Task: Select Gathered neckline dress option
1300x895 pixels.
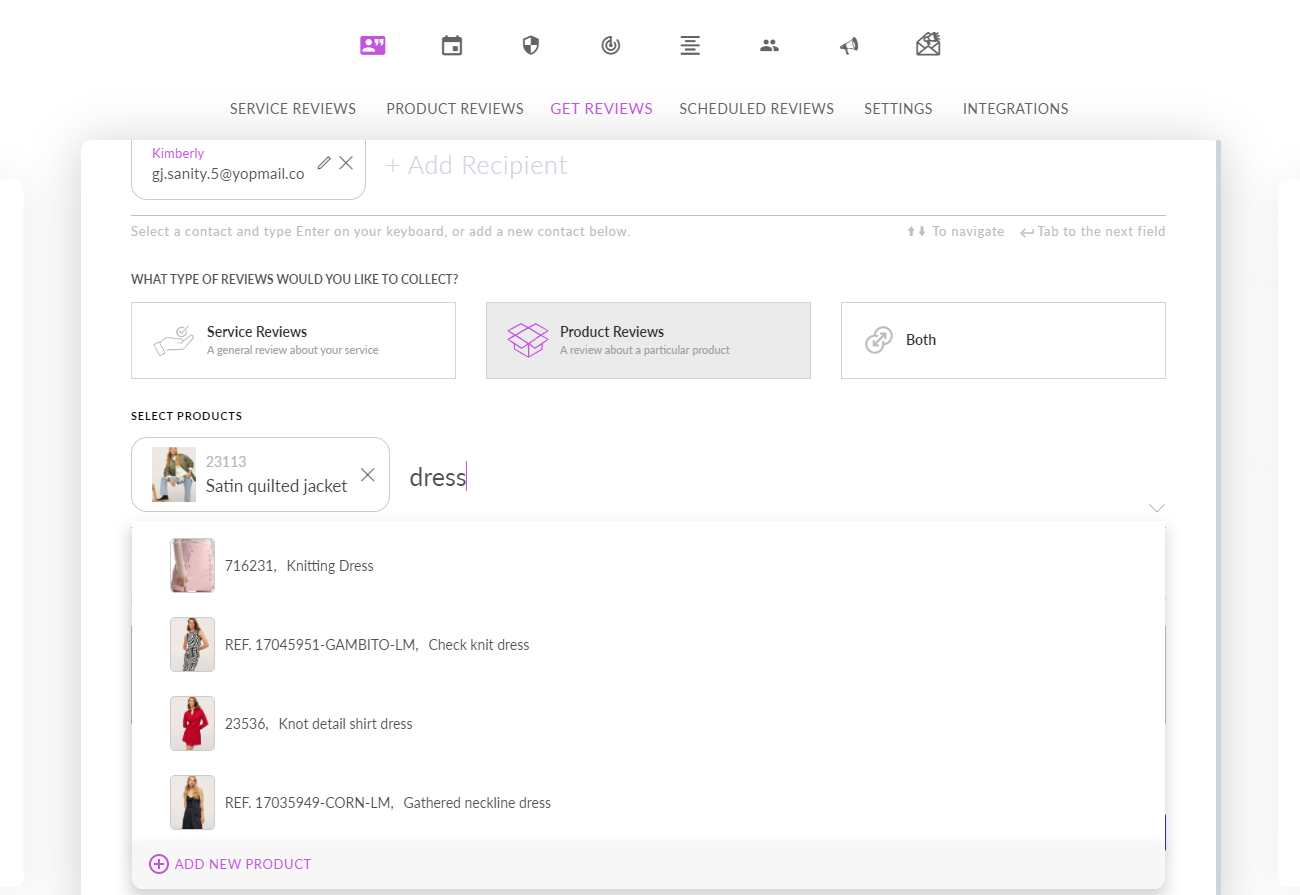Action: coord(648,803)
